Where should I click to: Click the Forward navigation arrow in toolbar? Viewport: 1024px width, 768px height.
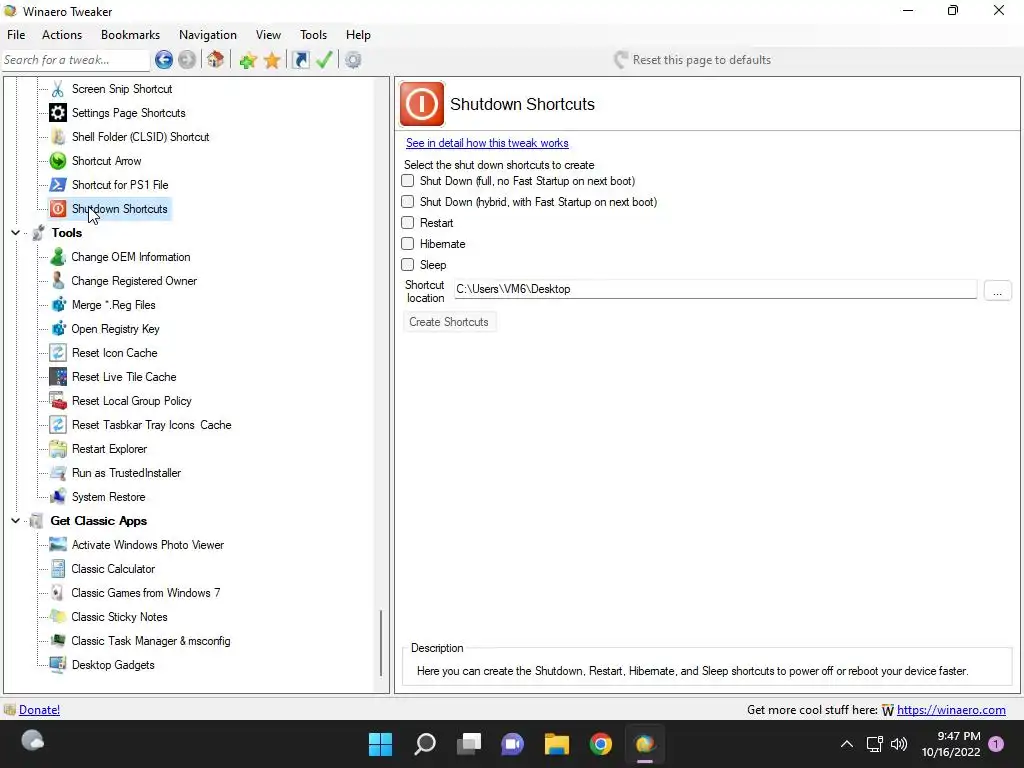coord(187,60)
